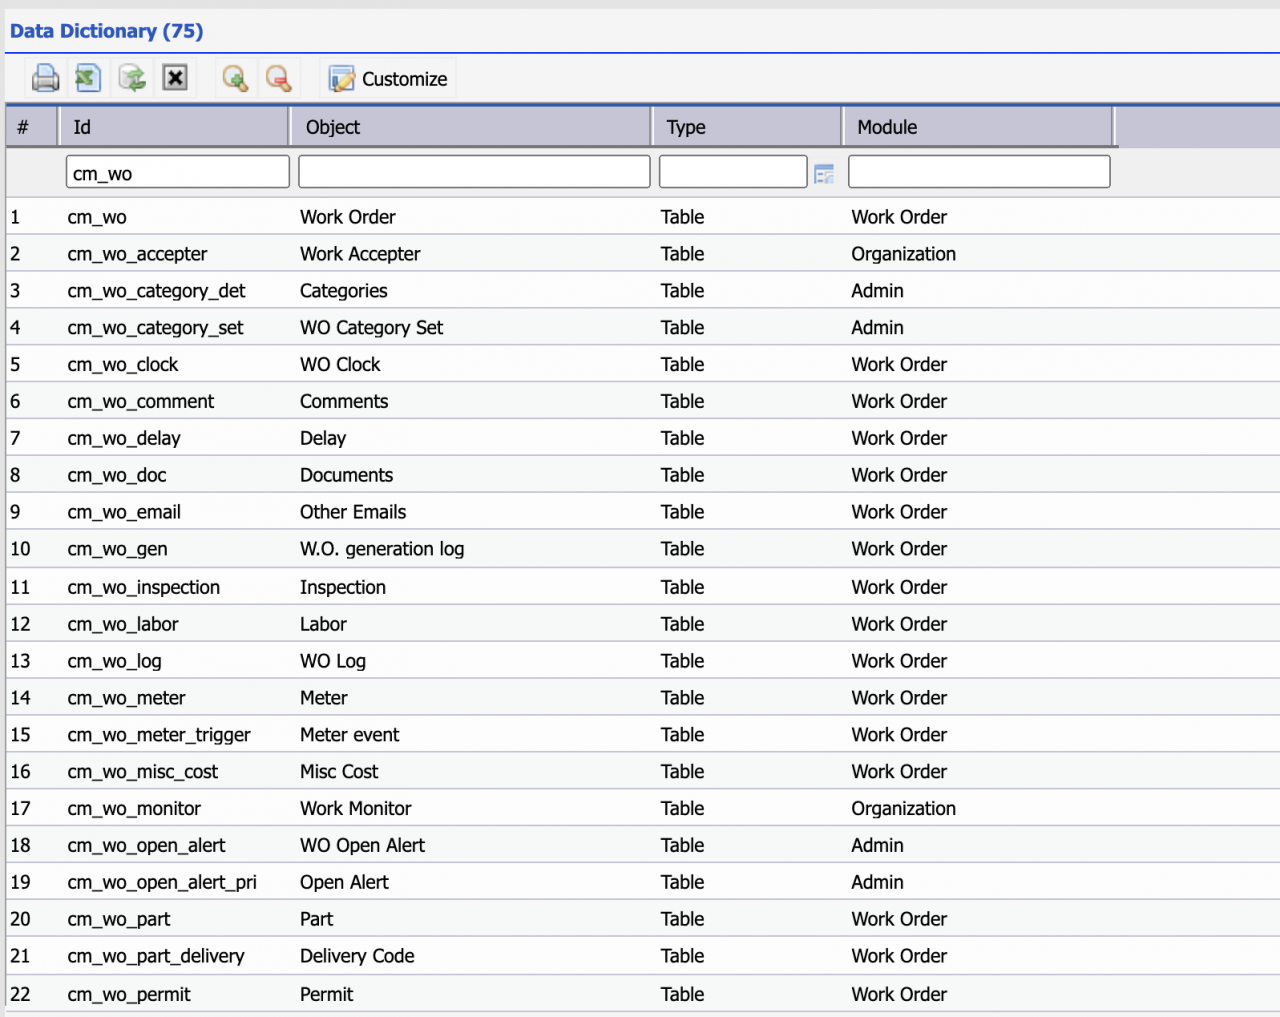Click the Data Dictionary (75) title
Viewport: 1280px width, 1017px height.
(x=105, y=31)
